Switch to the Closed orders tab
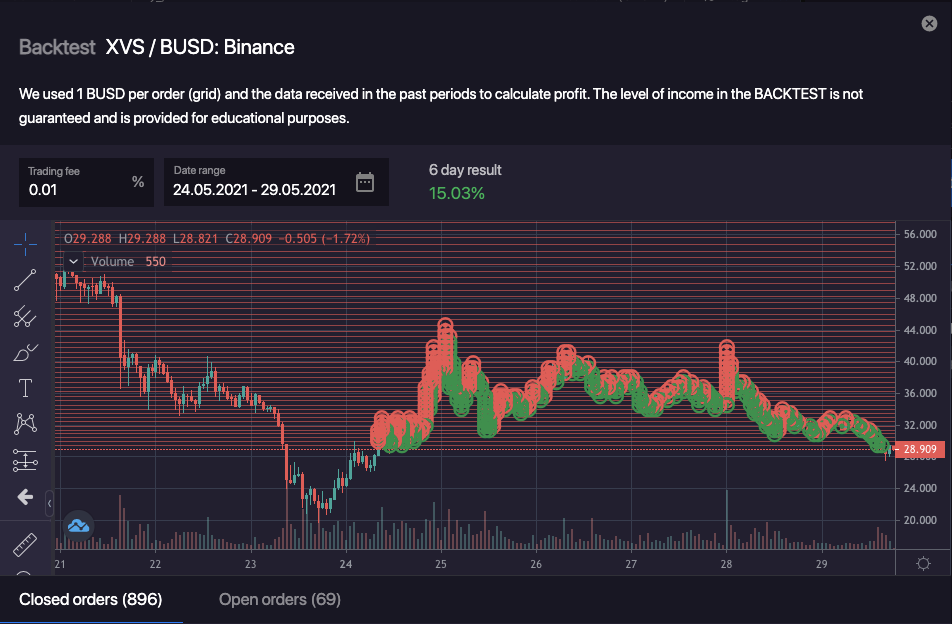This screenshot has height=624, width=952. pyautogui.click(x=90, y=599)
